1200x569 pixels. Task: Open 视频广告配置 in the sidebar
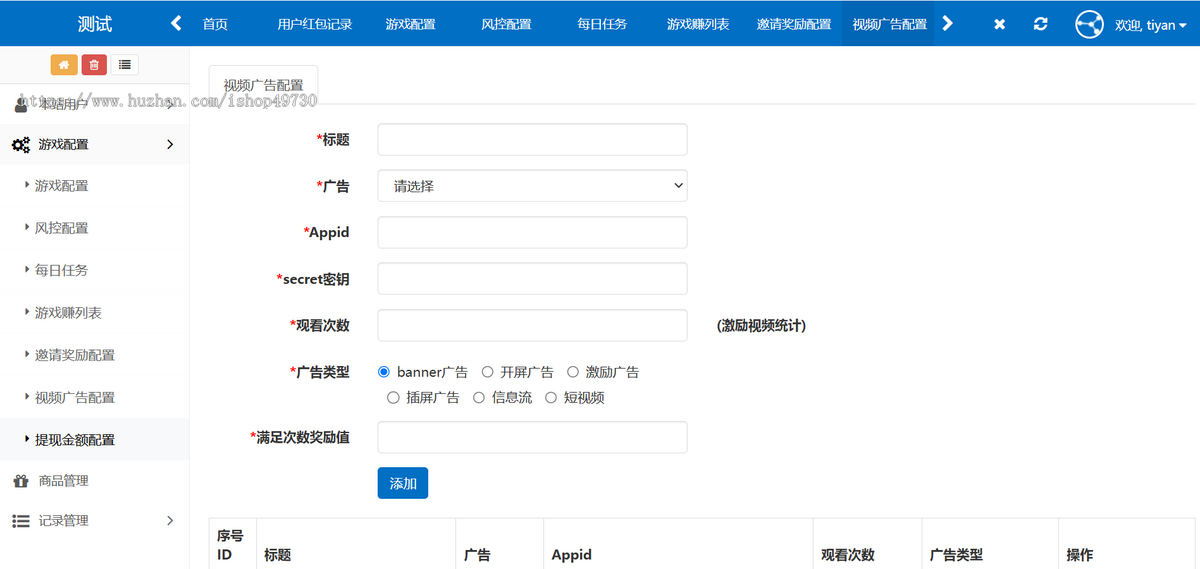pos(75,397)
